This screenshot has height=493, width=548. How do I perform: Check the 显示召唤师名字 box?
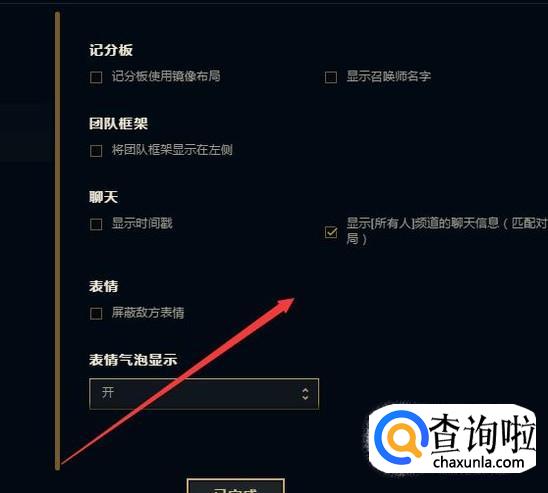[x=331, y=77]
